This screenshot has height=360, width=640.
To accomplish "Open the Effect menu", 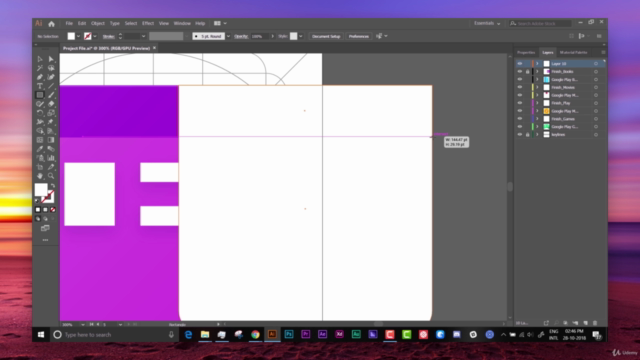I will (148, 24).
